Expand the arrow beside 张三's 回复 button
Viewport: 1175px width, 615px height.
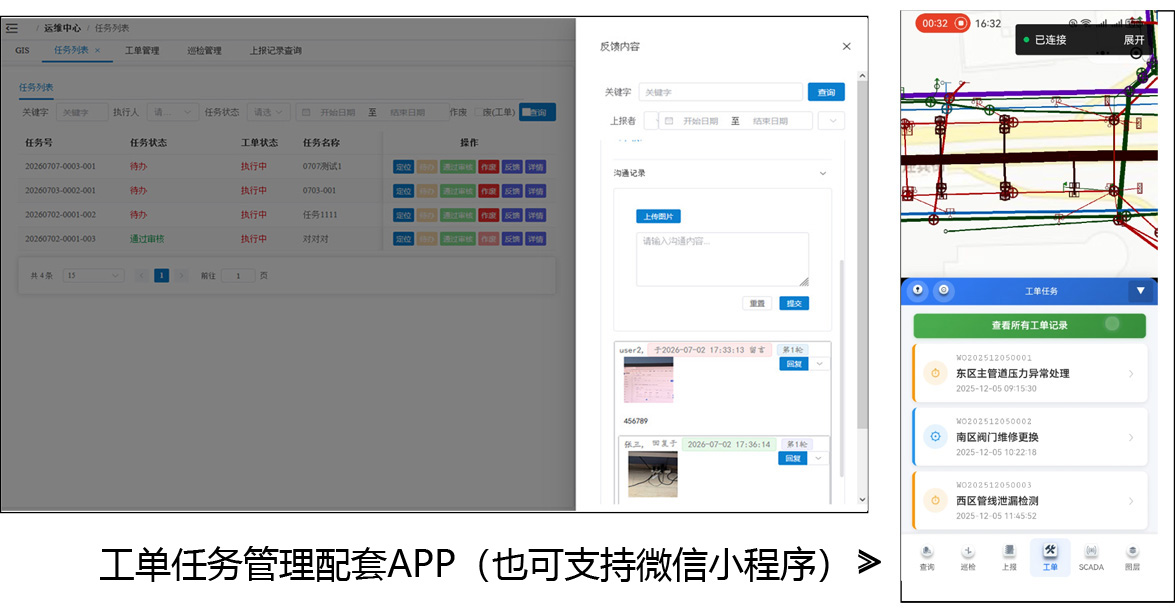click(818, 458)
